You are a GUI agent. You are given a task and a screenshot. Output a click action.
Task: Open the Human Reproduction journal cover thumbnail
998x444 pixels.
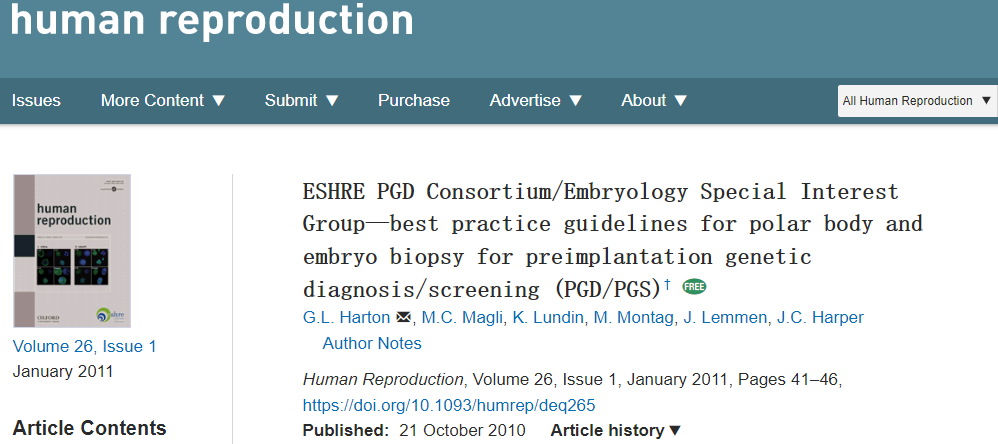[72, 250]
